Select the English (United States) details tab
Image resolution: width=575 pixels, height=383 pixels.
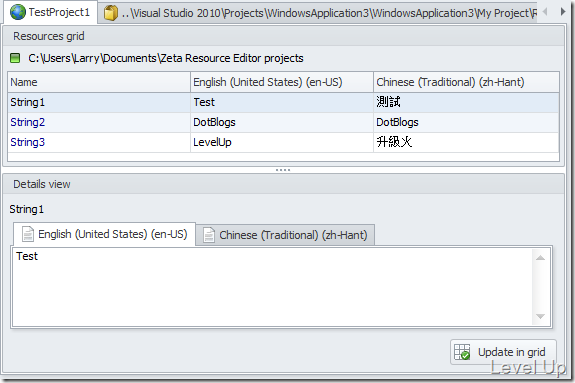pos(105,234)
